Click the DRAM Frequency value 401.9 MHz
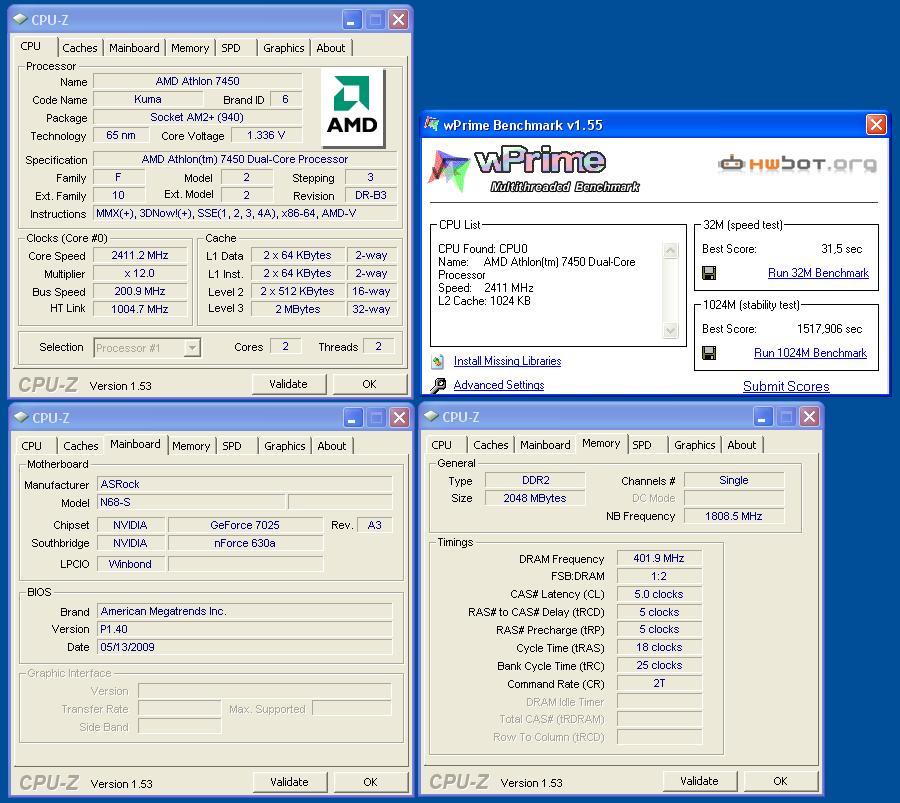900x803 pixels. pos(659,558)
